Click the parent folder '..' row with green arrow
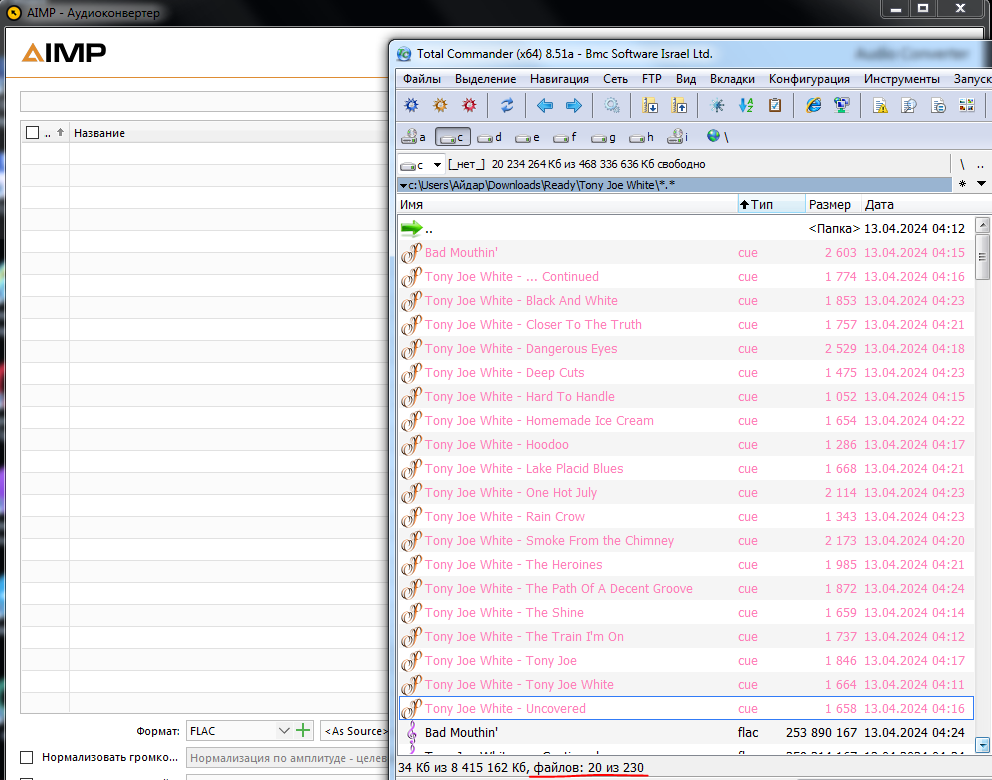The height and width of the screenshot is (780, 992). [x=686, y=228]
